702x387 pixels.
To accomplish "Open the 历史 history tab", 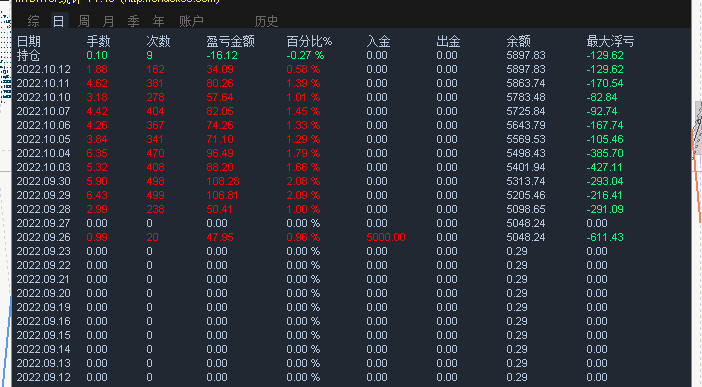I will [x=266, y=21].
